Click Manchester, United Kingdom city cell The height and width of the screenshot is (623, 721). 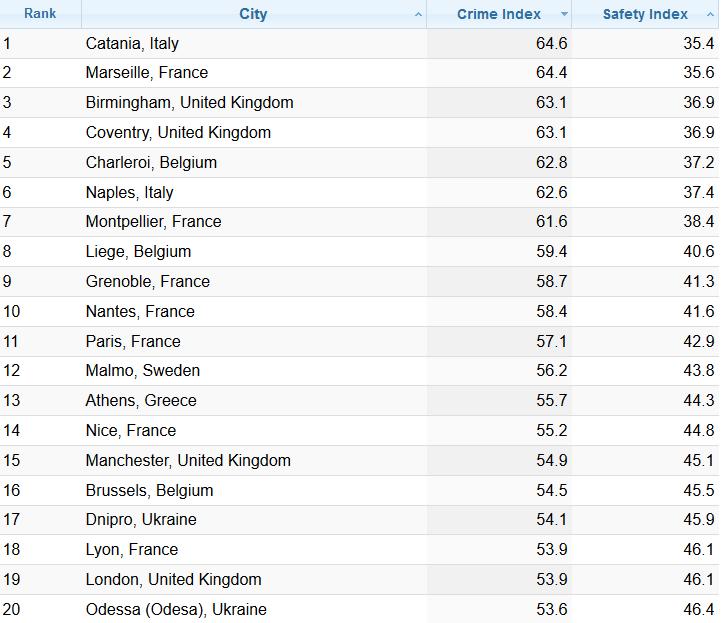pyautogui.click(x=188, y=460)
